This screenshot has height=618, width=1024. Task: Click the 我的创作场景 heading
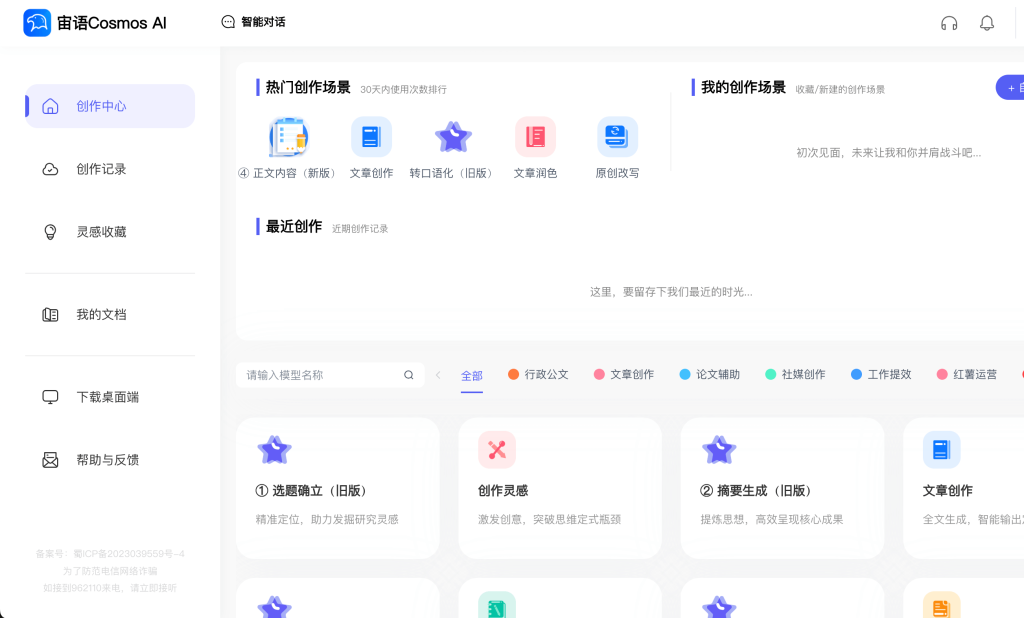(743, 88)
